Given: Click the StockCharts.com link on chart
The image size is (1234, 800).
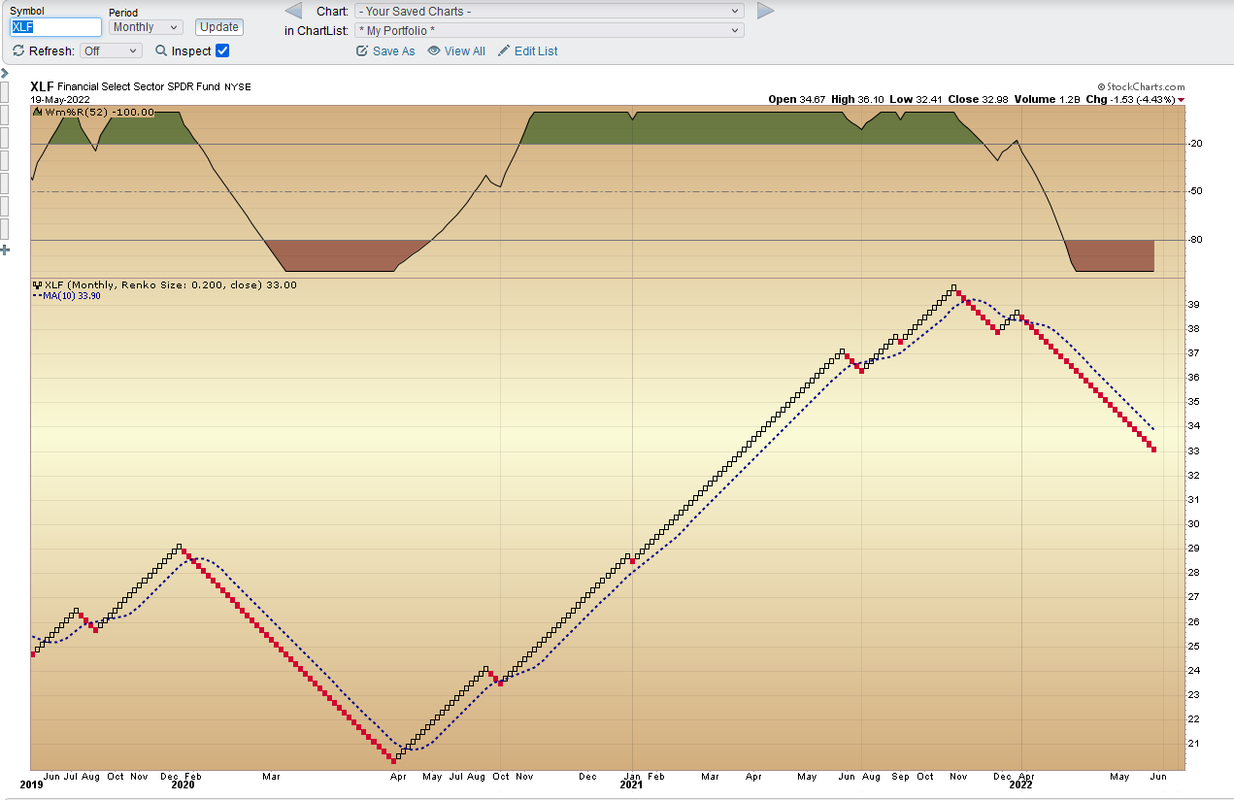Looking at the screenshot, I should 1141,87.
